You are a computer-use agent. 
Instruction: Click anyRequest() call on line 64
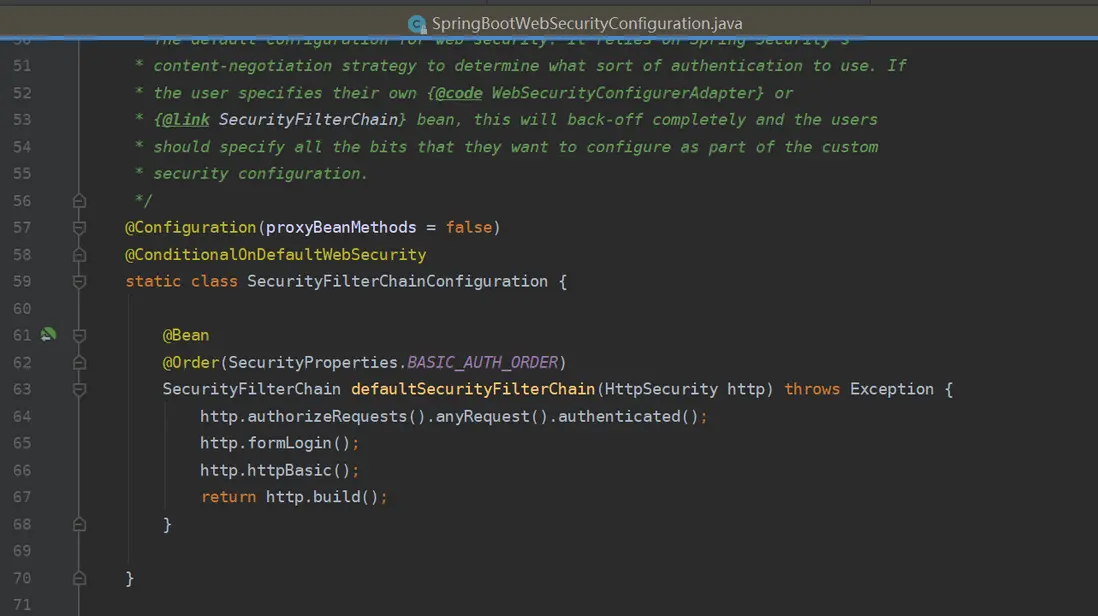[492, 416]
